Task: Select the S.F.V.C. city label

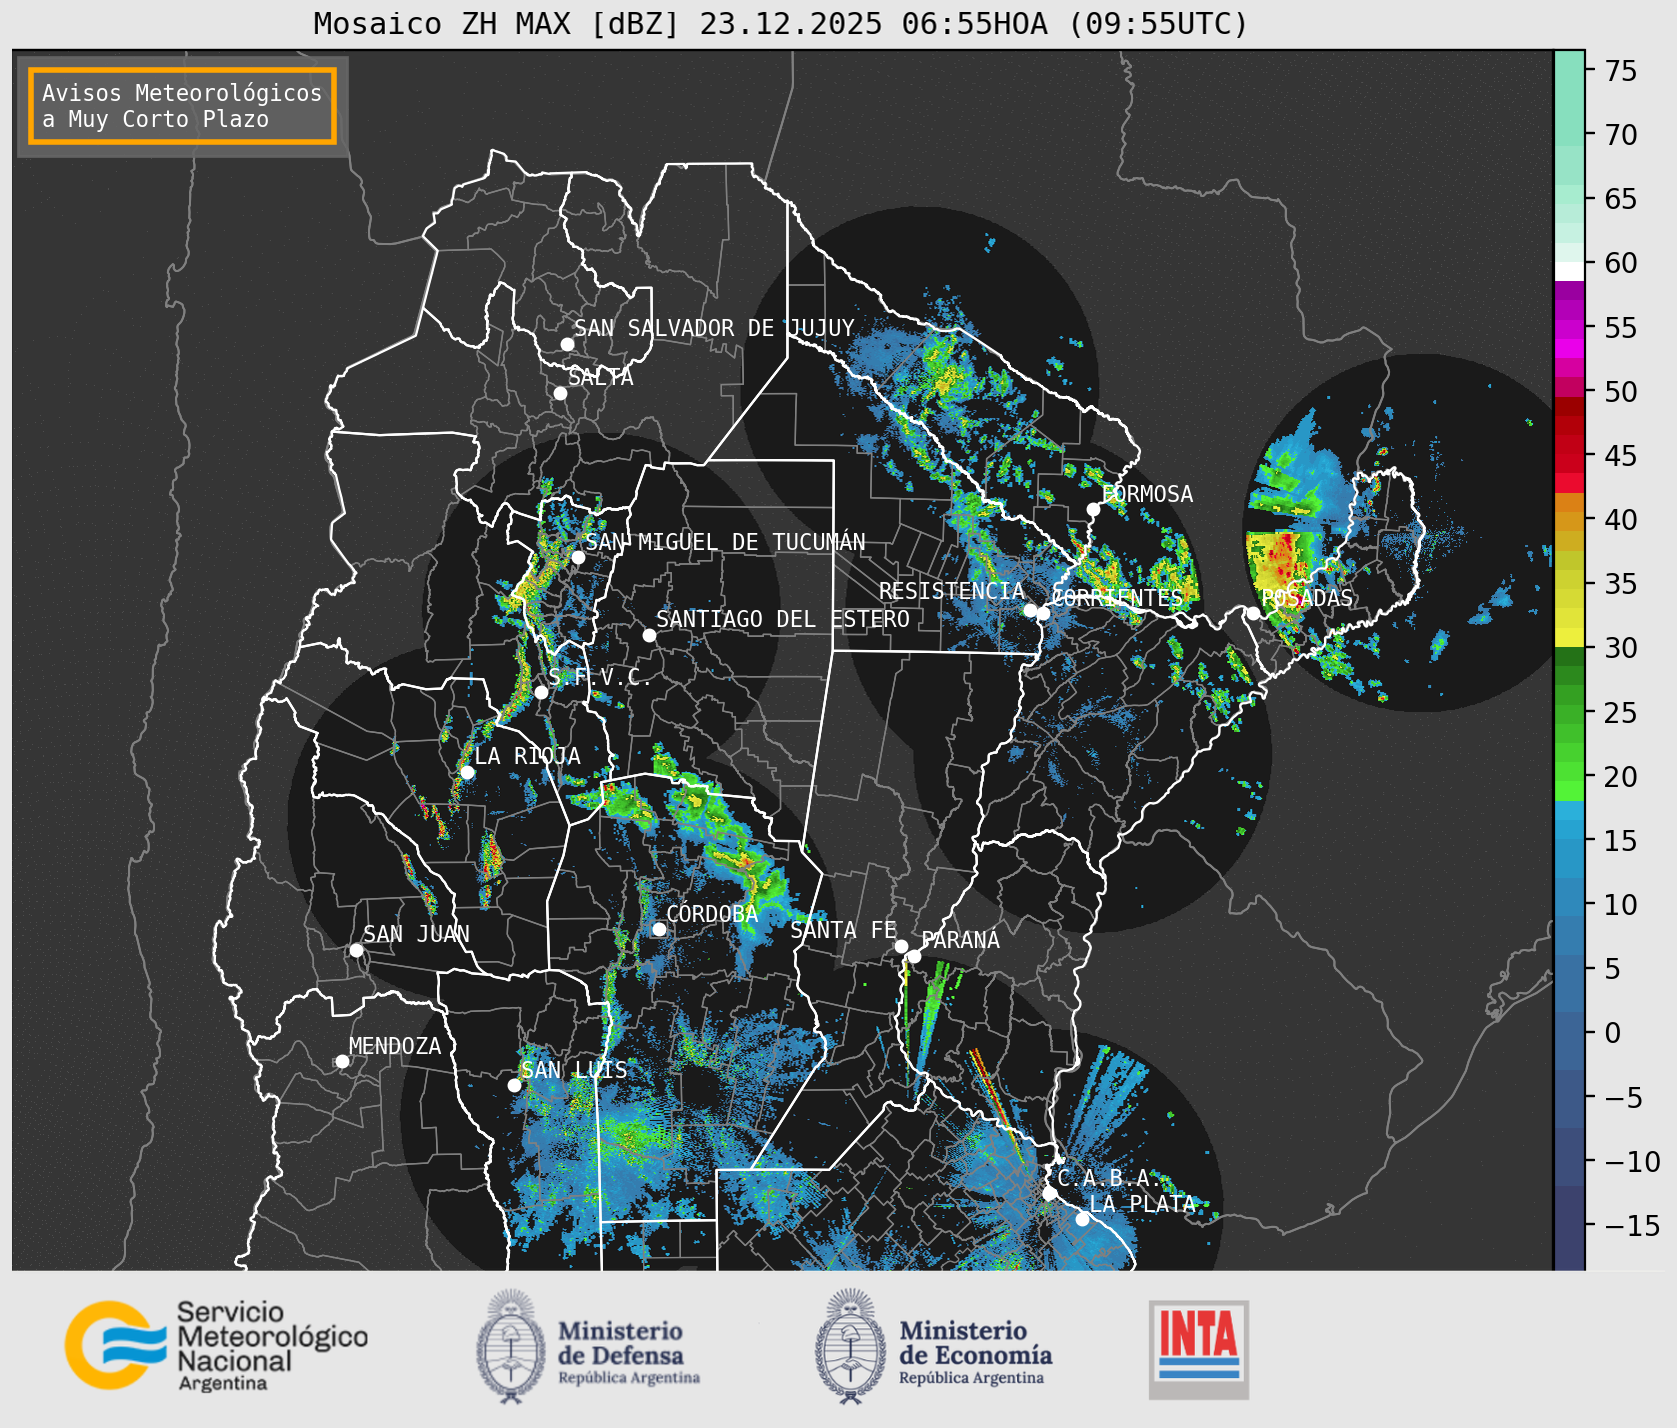Action: pyautogui.click(x=600, y=677)
